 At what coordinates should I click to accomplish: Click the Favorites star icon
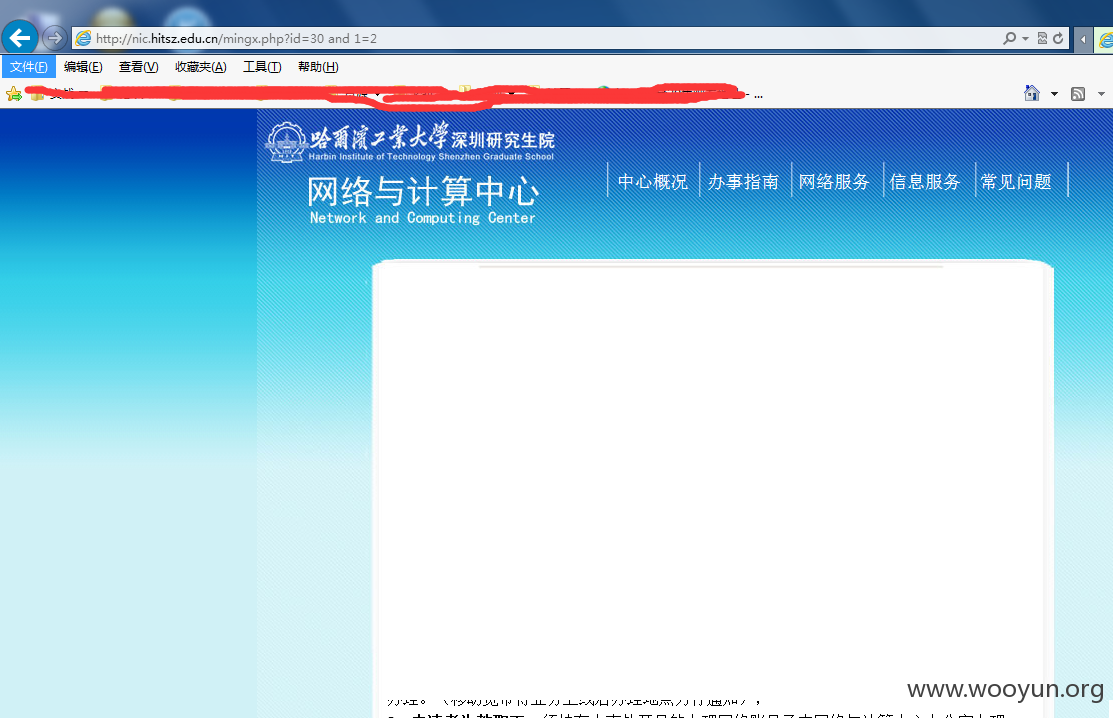13,94
